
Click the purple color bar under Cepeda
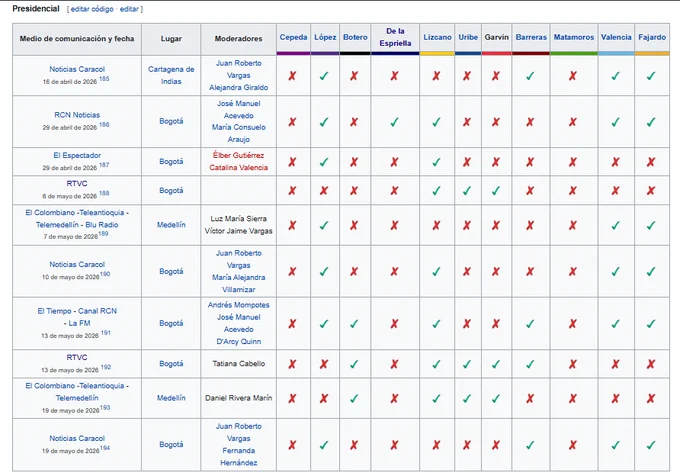[x=293, y=53]
